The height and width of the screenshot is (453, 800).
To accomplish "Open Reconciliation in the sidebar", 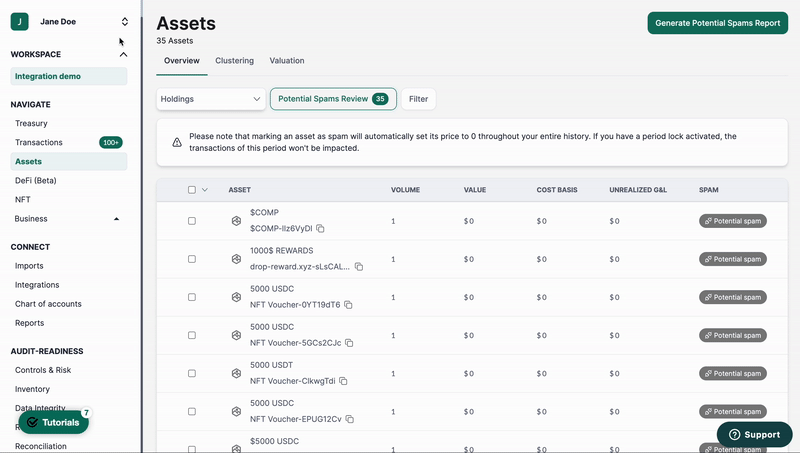I will point(41,446).
